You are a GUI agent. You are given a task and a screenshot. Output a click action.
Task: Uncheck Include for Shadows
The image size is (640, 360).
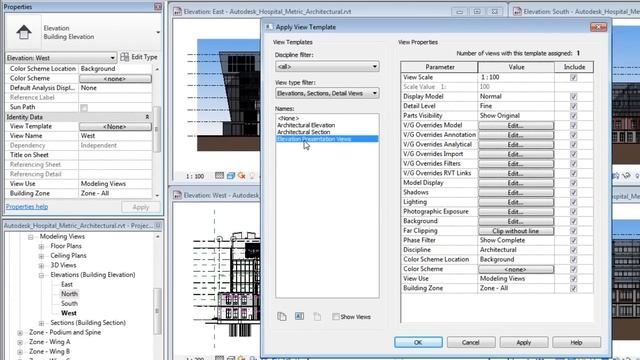click(573, 192)
